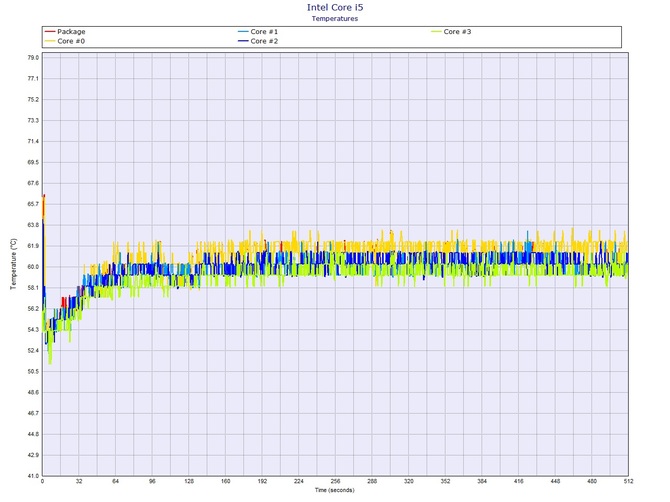Click the 60.0 y-axis value
Viewport: 670px width, 502px height.
(x=33, y=267)
